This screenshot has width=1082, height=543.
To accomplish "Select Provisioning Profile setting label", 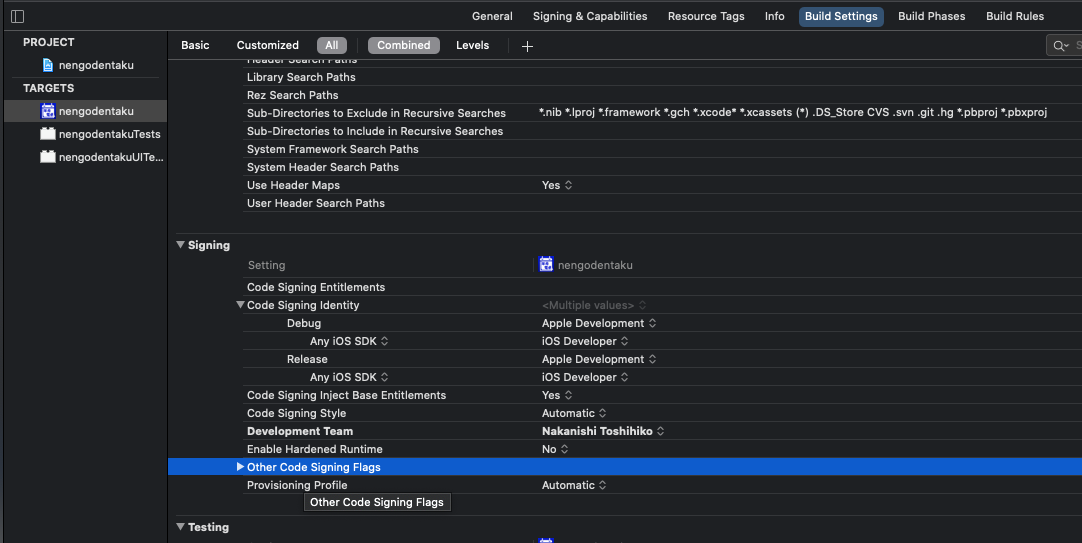I will click(297, 485).
